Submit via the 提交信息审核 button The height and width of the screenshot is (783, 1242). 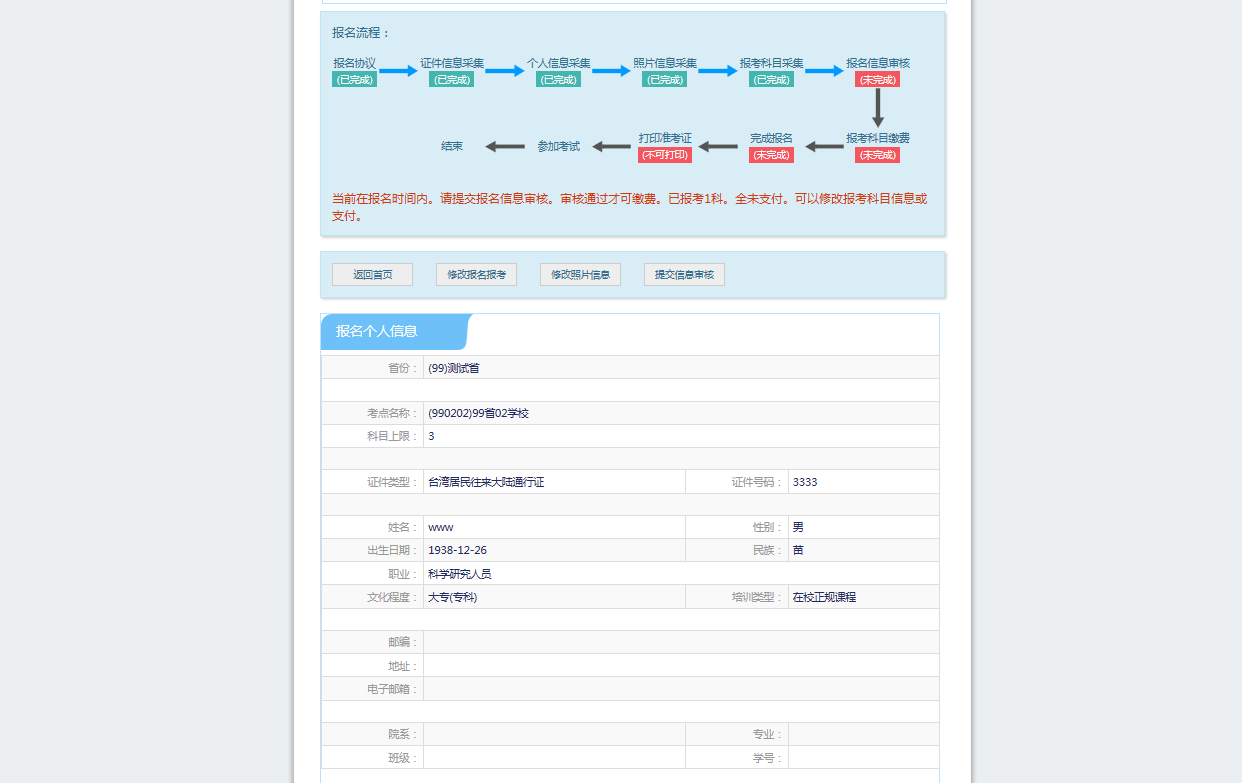(x=684, y=275)
